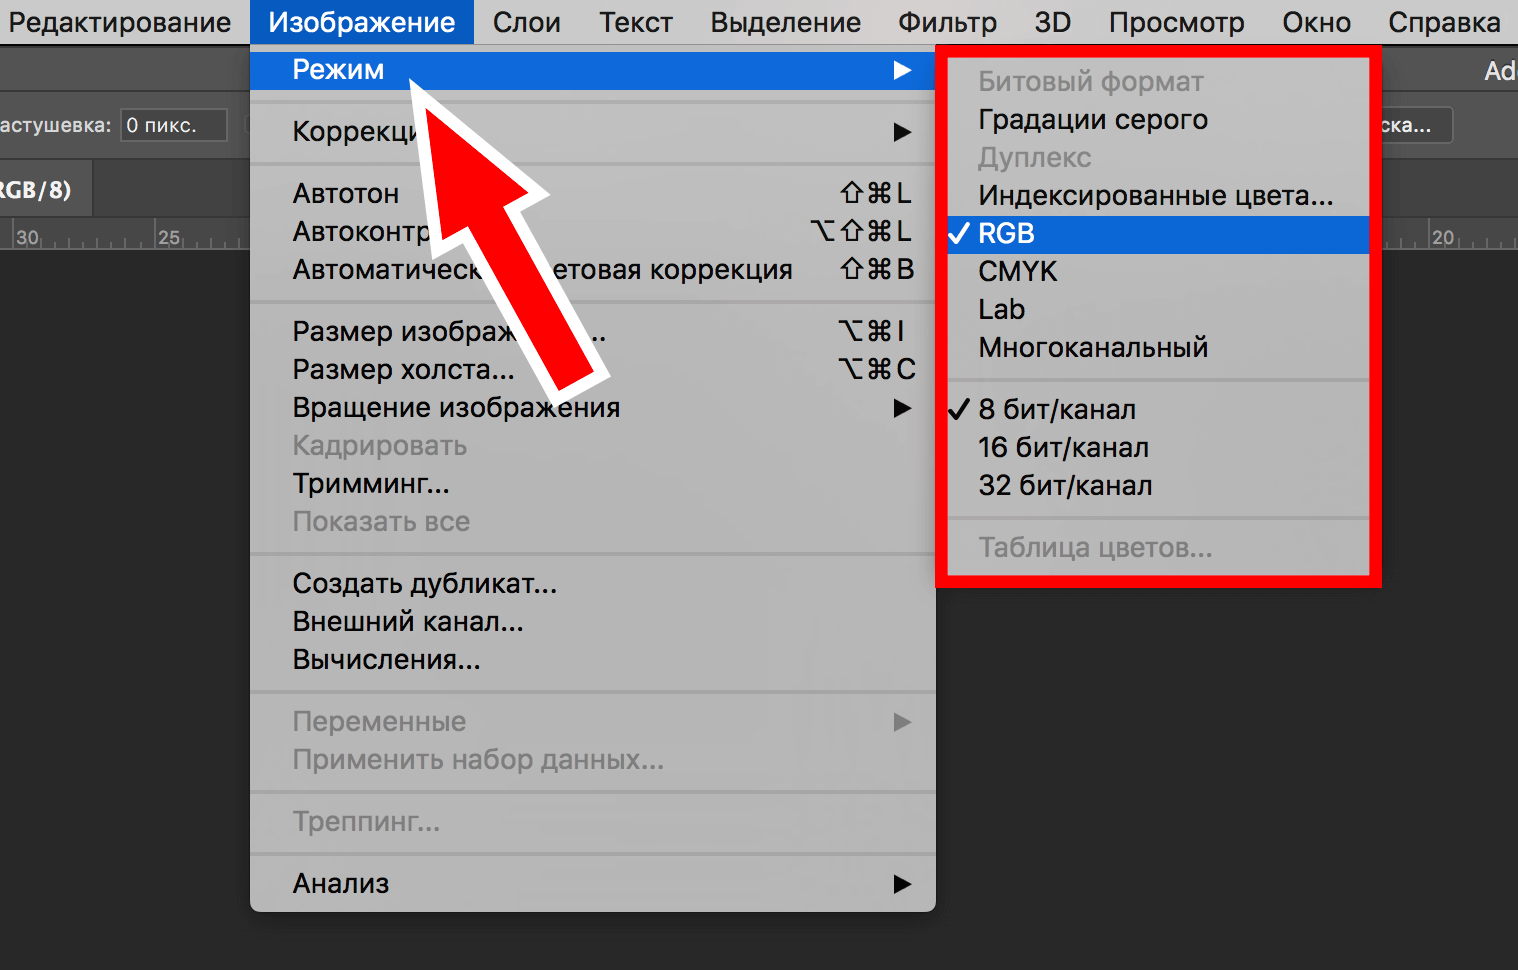Click the Растушевка input field
Image resolution: width=1518 pixels, height=970 pixels.
[173, 126]
